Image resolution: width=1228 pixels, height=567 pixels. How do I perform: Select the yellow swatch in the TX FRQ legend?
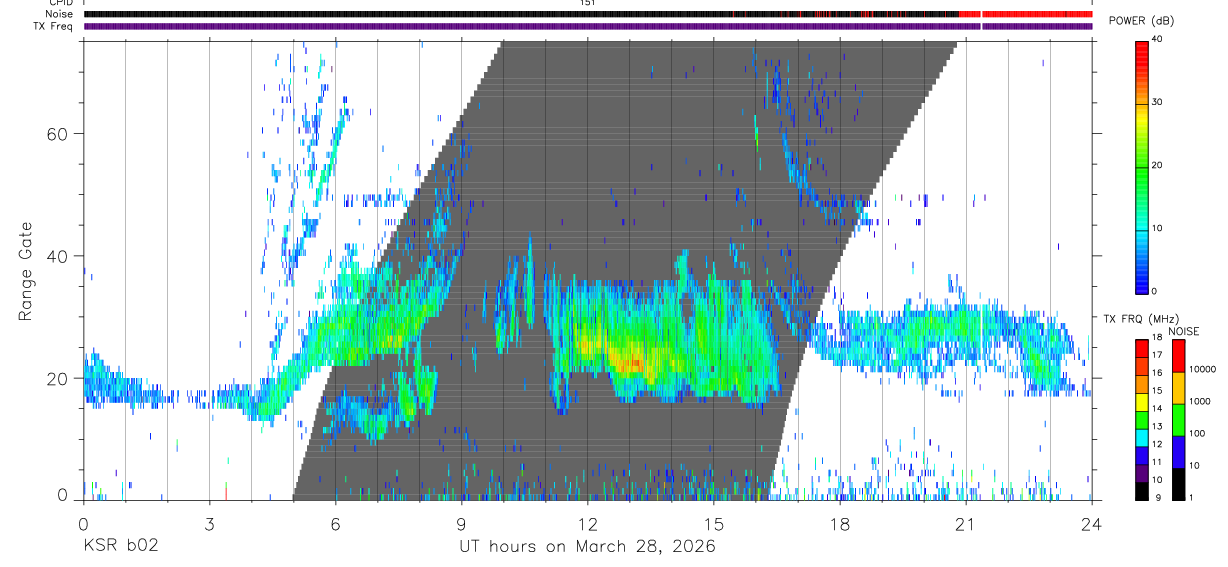tap(1141, 401)
